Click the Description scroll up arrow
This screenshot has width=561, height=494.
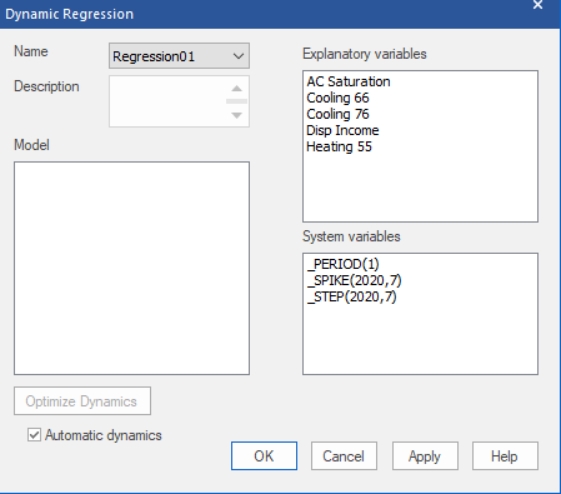[236, 88]
